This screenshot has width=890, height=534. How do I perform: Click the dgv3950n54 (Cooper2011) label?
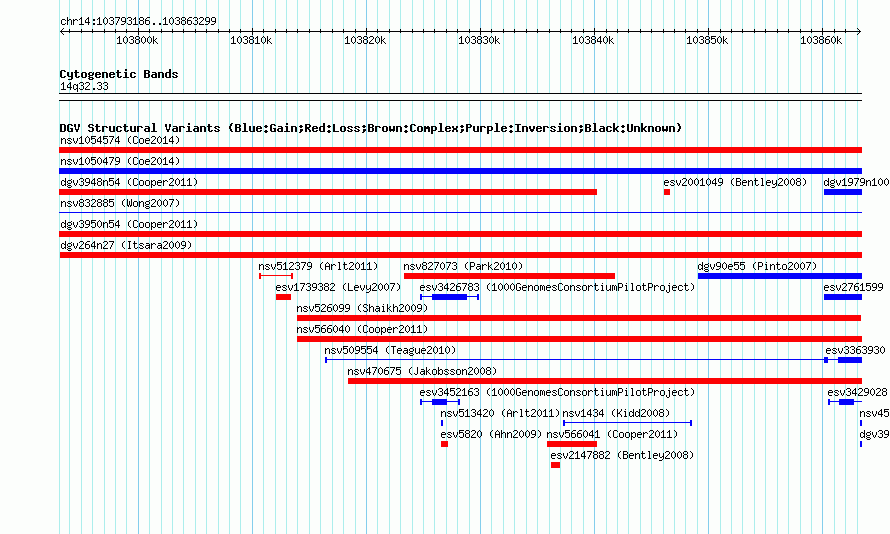129,224
